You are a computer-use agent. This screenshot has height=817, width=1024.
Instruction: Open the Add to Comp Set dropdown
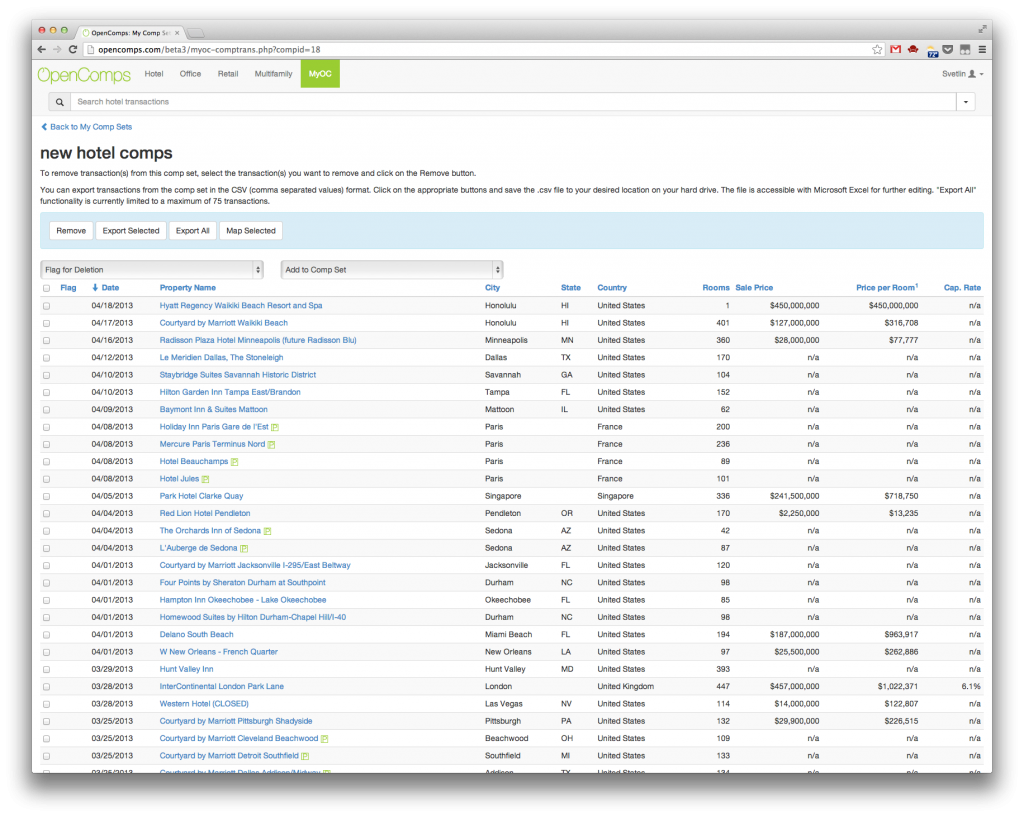[392, 268]
